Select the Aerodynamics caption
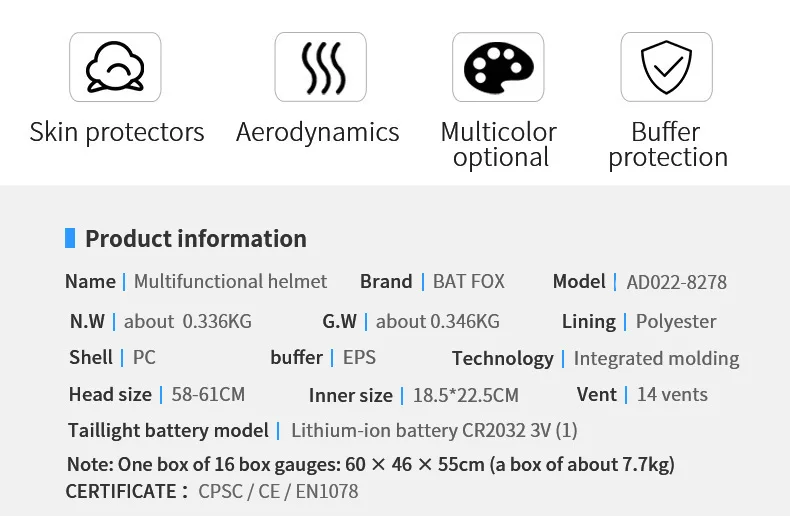 317,132
